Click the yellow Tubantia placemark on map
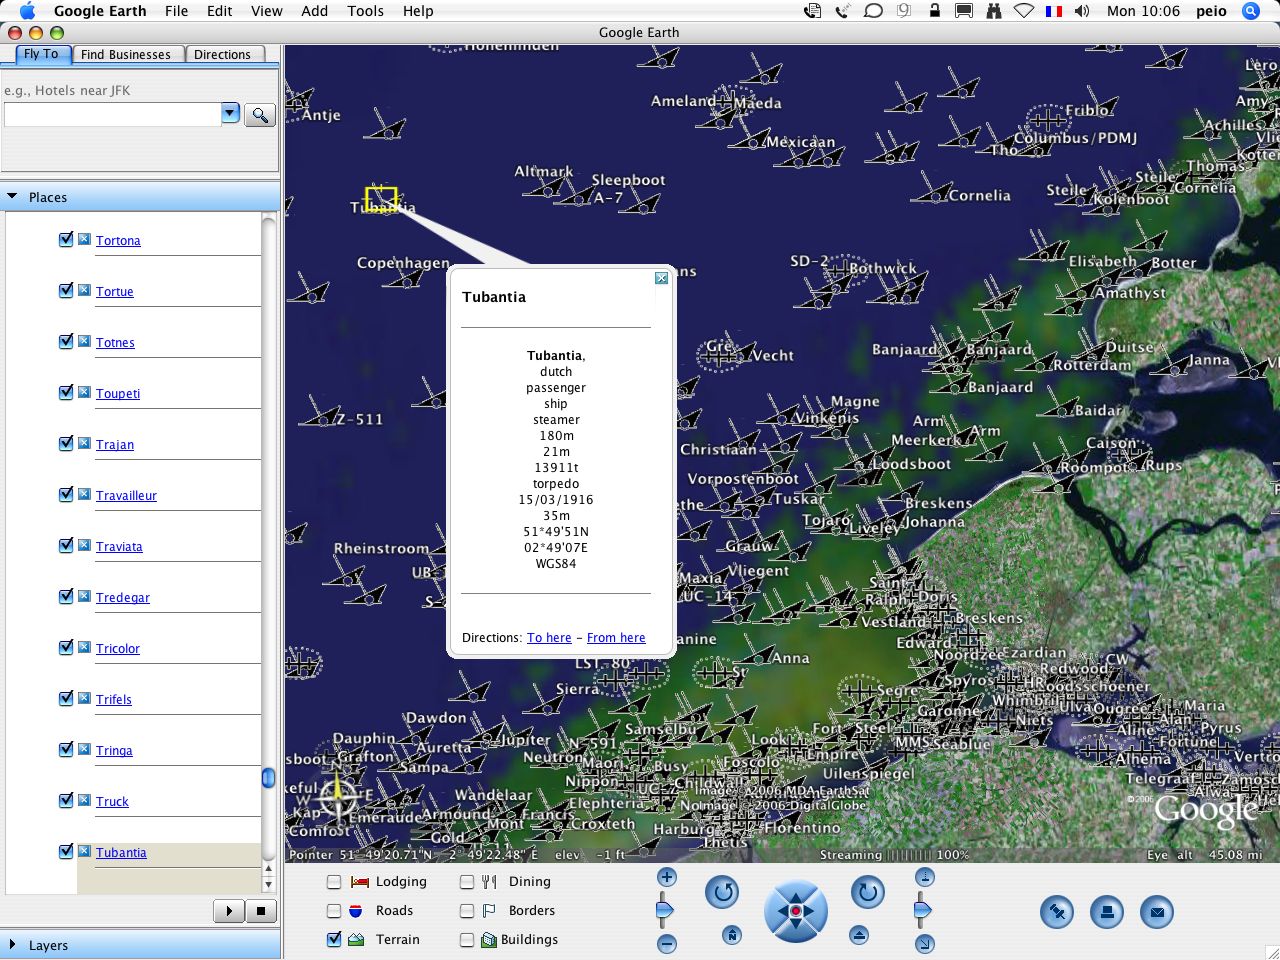The image size is (1280, 960). tap(381, 199)
